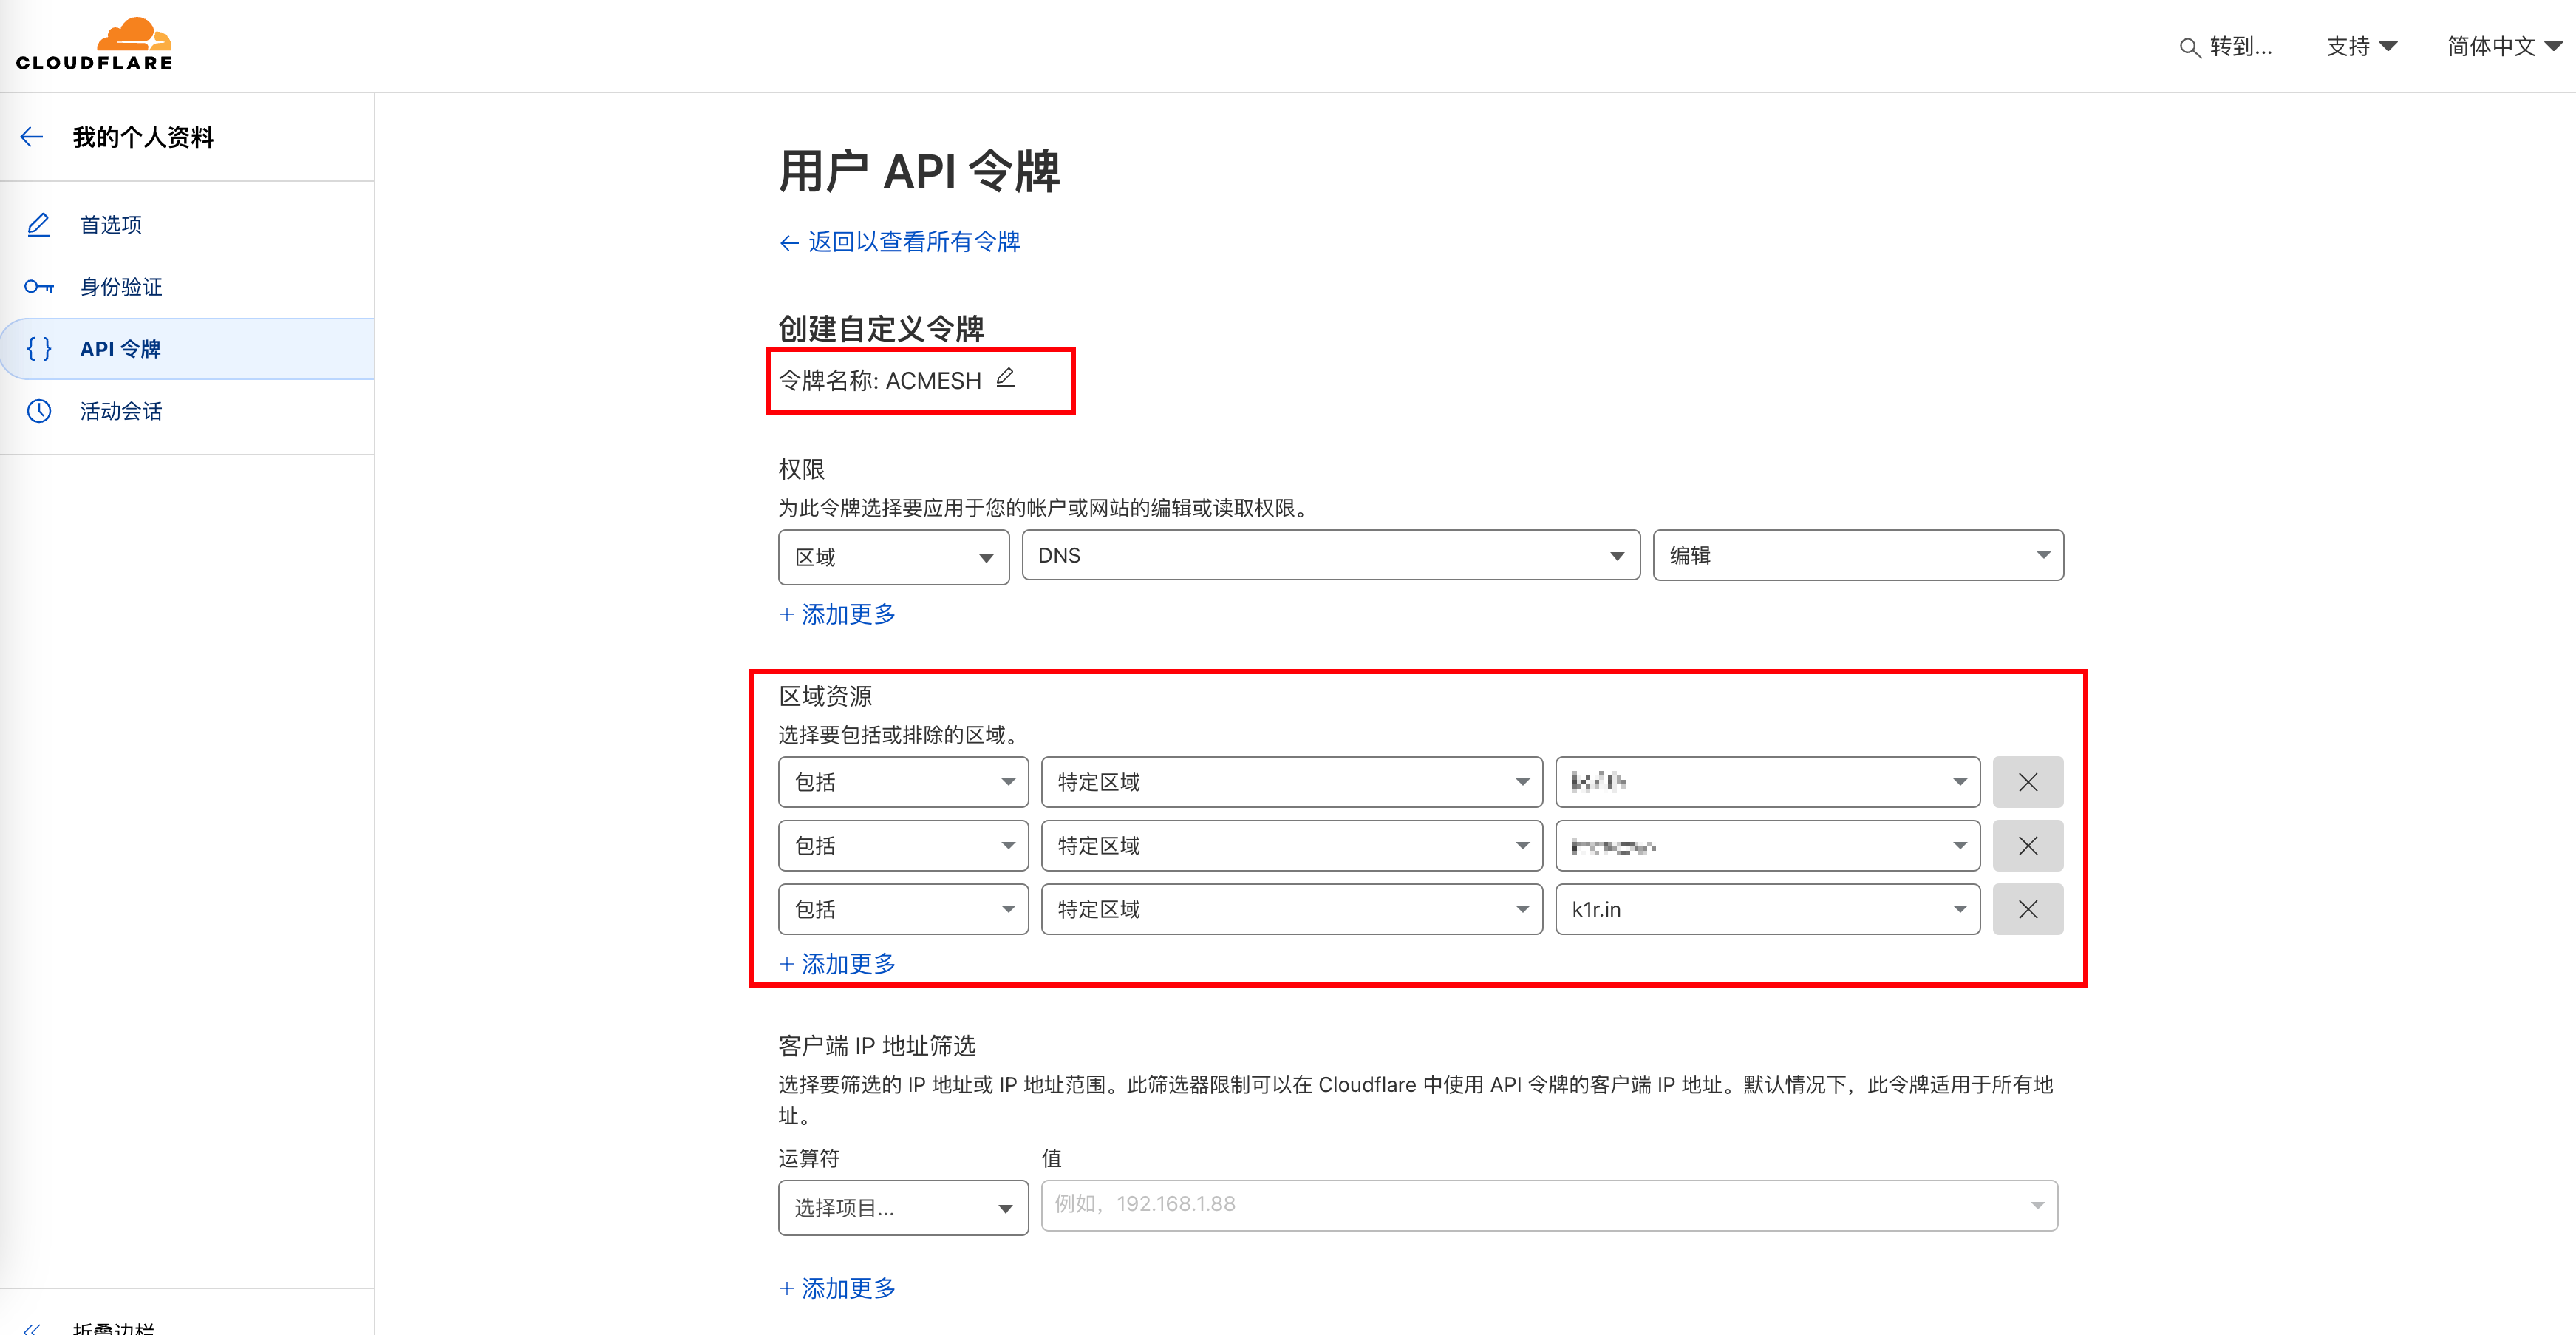
Task: Click the collapse sidebar chevrons icon
Action: coord(32,1328)
